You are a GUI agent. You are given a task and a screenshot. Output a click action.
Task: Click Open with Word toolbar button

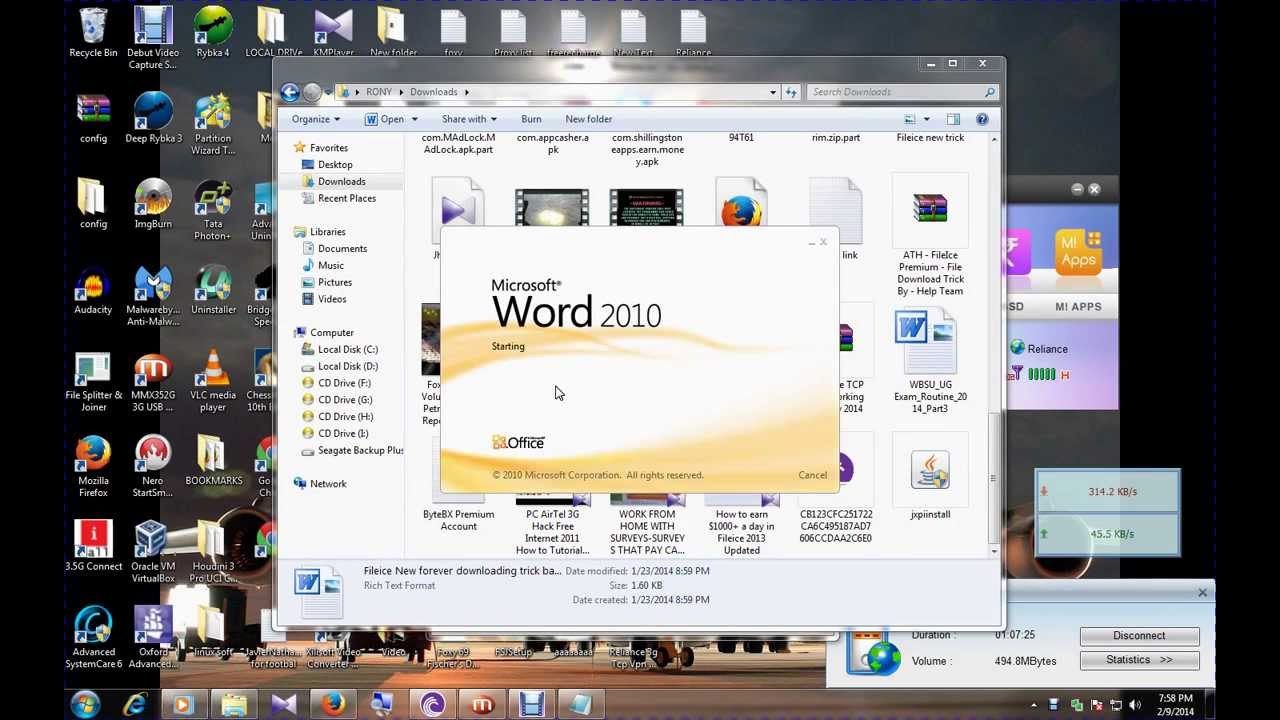click(385, 119)
